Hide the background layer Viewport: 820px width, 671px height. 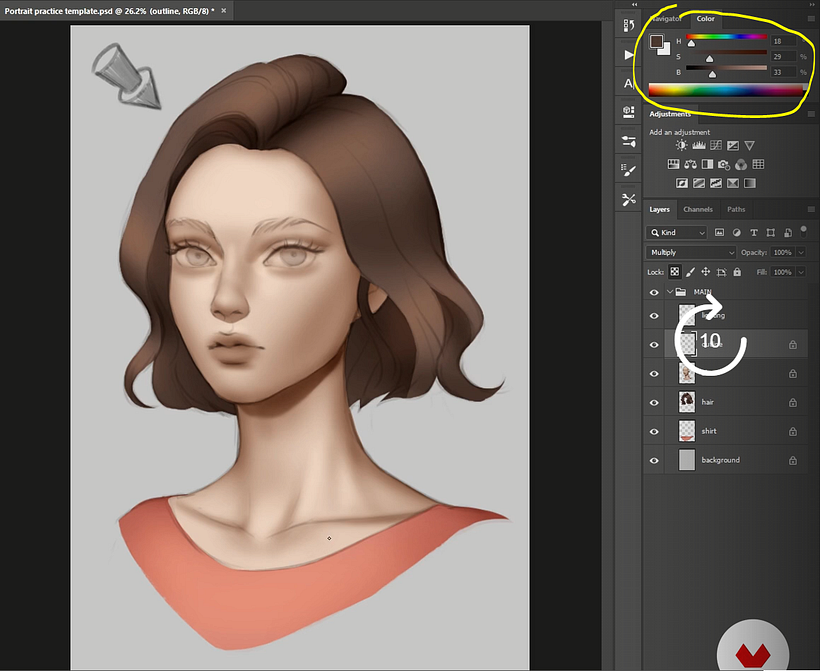point(654,461)
